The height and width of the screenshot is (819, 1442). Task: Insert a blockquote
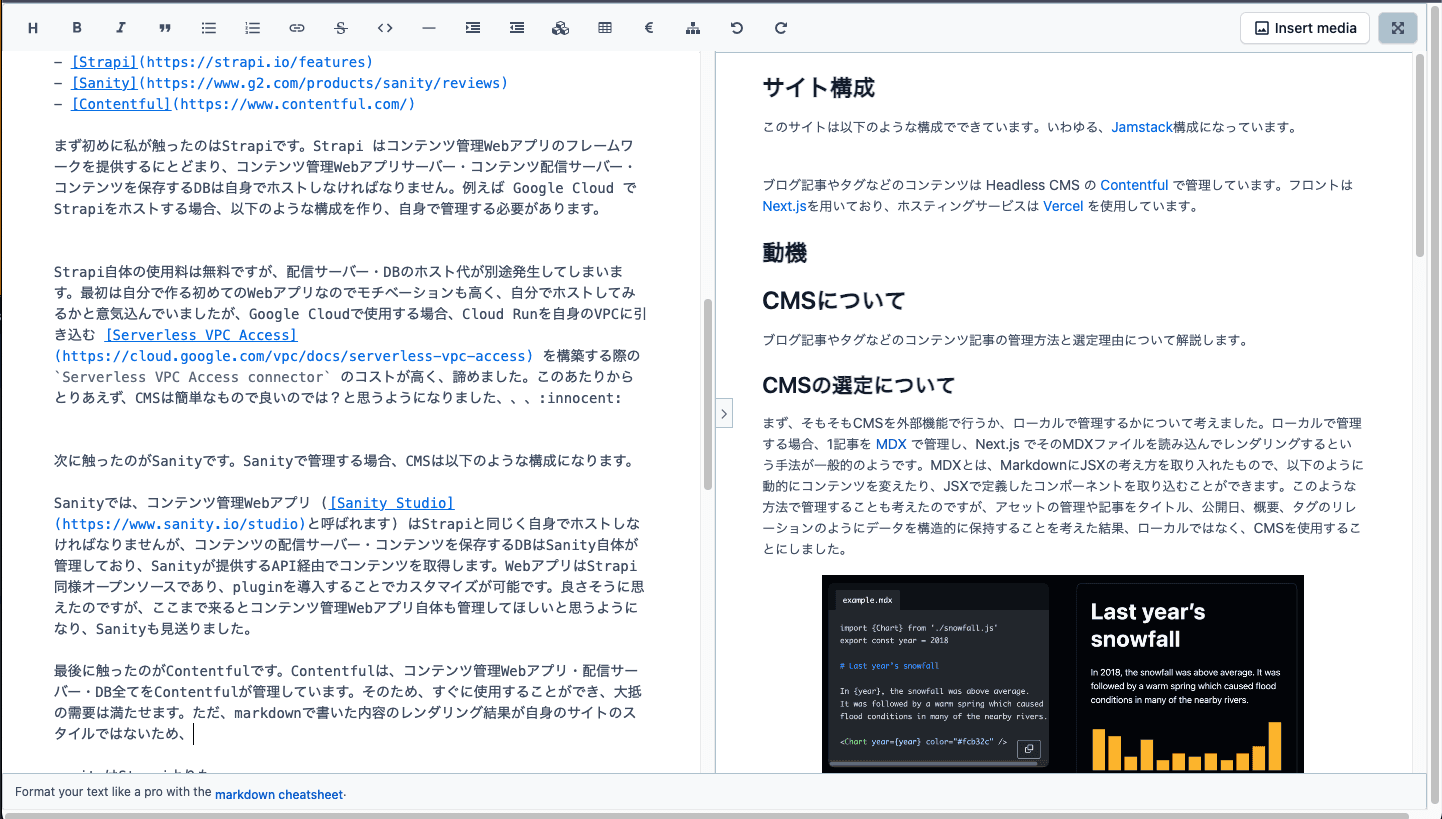coord(164,28)
